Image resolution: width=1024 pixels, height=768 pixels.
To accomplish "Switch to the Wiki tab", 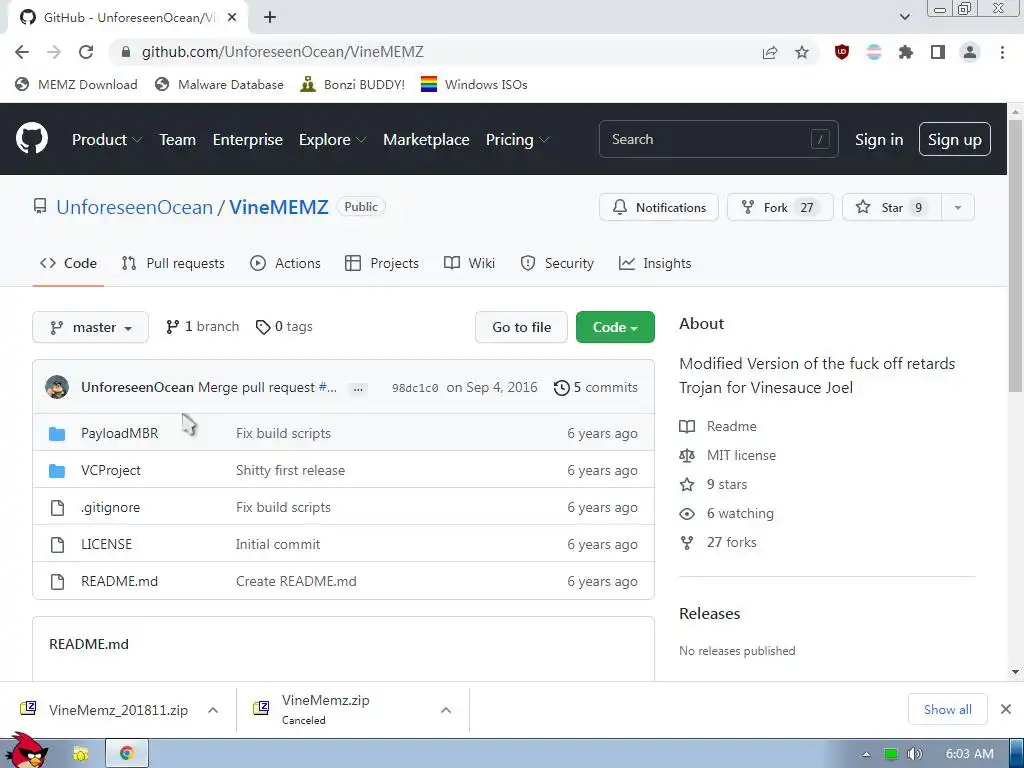I will [x=470, y=263].
